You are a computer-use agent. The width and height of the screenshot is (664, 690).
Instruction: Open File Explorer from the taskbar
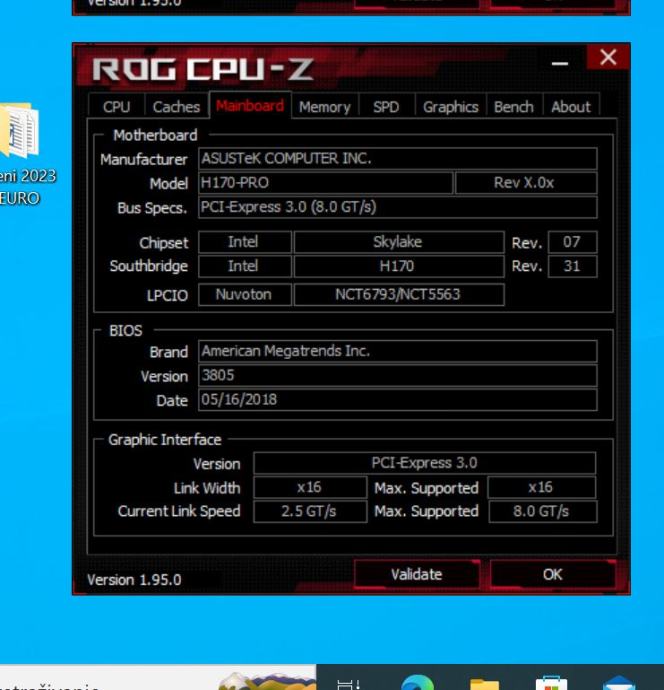click(484, 683)
